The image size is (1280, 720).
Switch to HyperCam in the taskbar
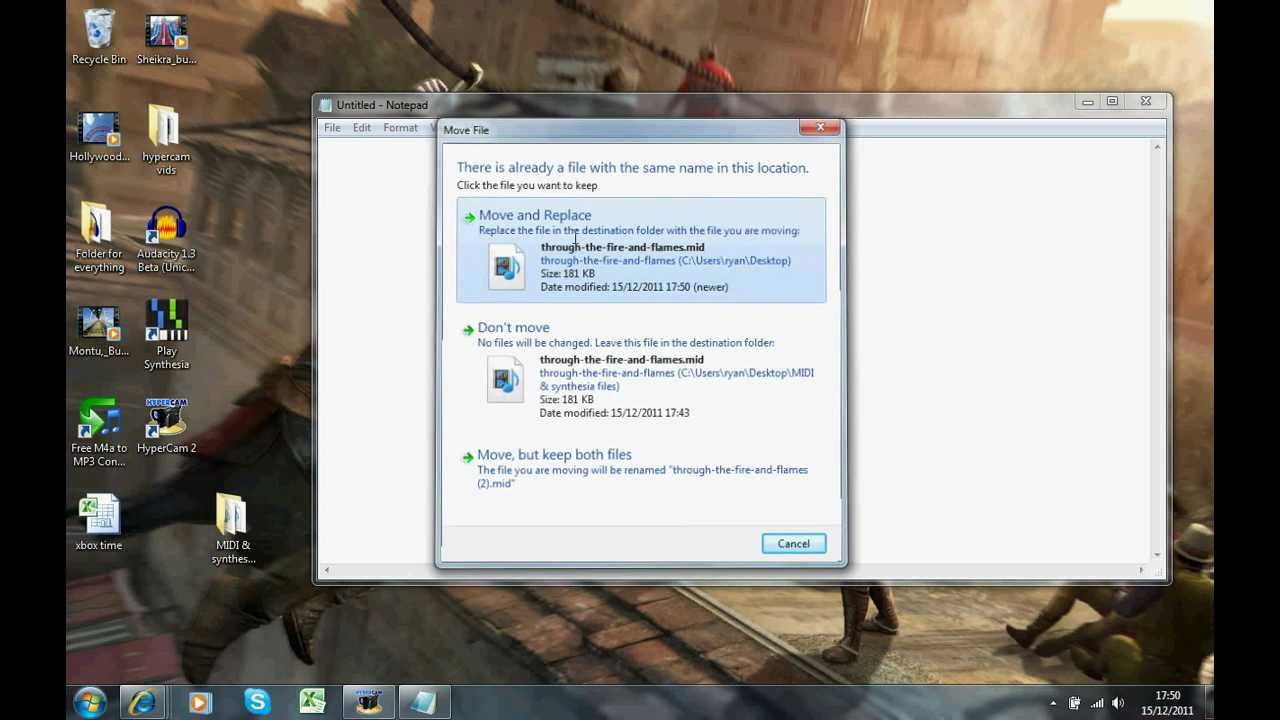point(369,703)
